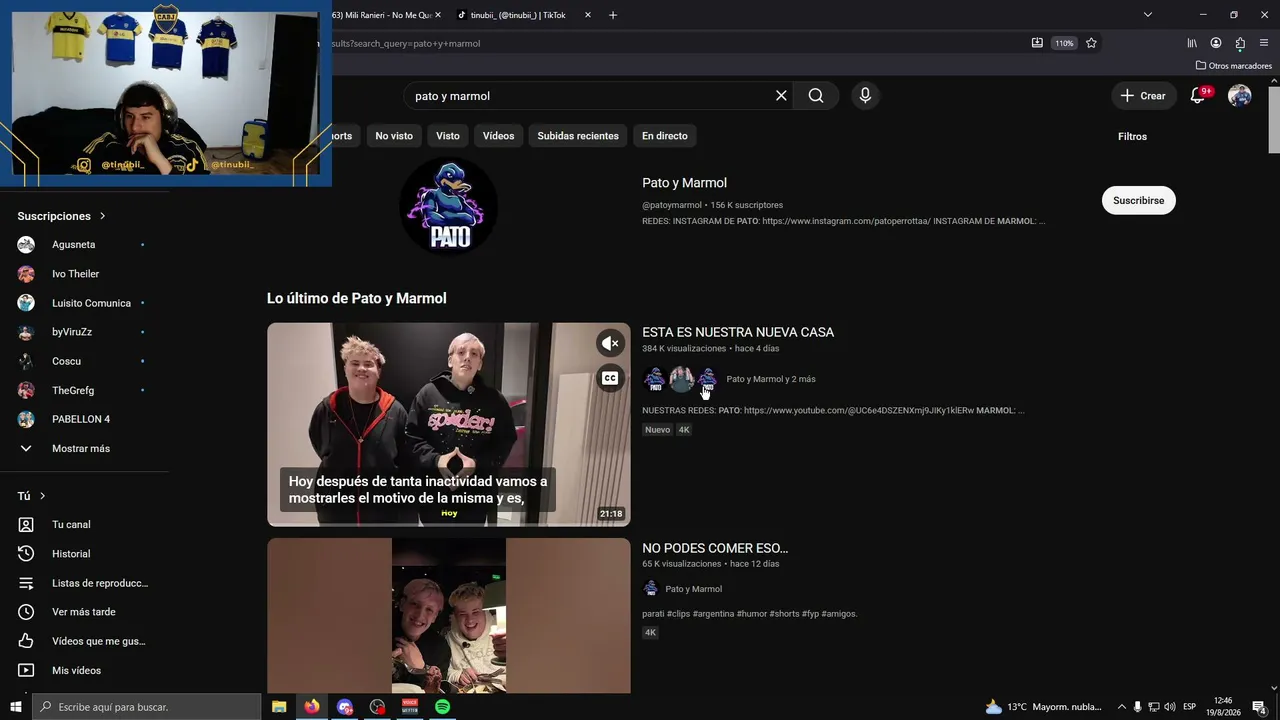1280x720 pixels.
Task: Open the Otros marcadores folder
Action: [x=1234, y=66]
